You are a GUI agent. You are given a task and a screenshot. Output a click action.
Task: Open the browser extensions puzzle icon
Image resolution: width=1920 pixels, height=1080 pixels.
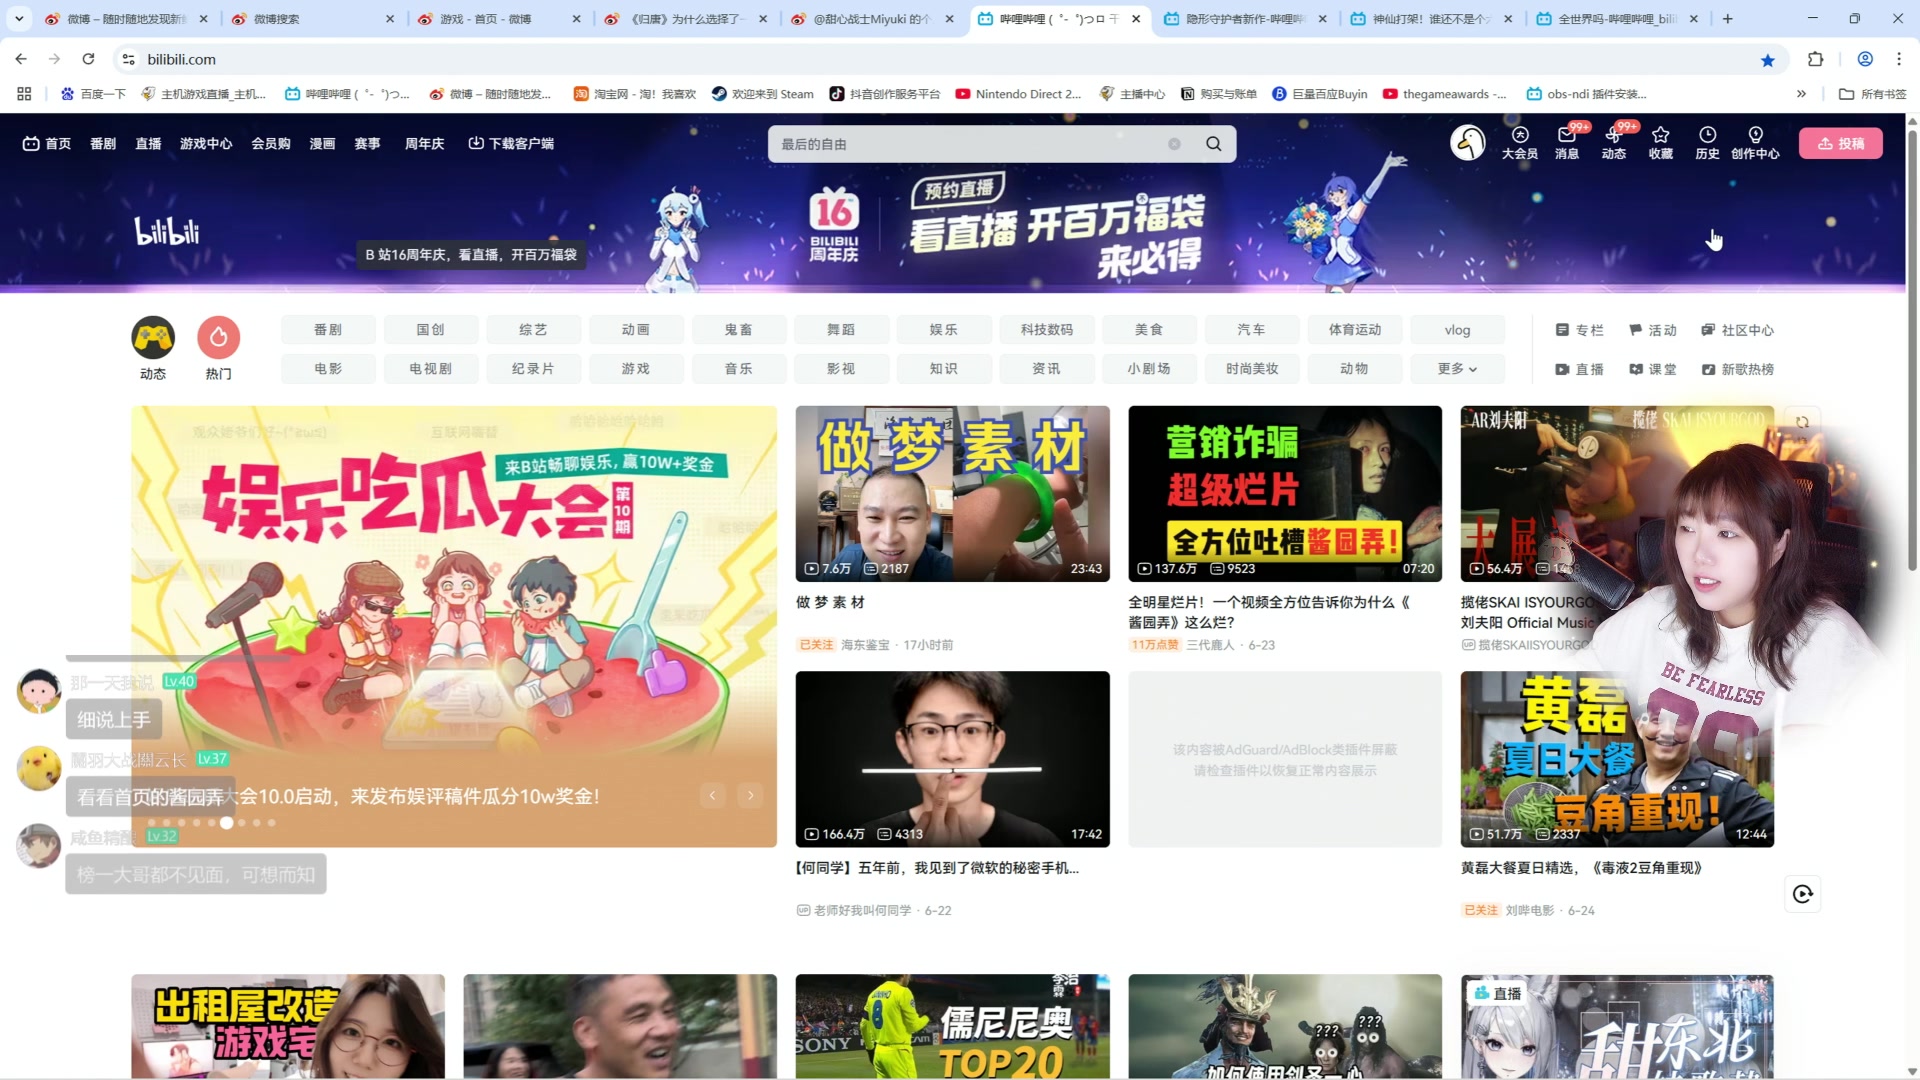[x=1815, y=59]
